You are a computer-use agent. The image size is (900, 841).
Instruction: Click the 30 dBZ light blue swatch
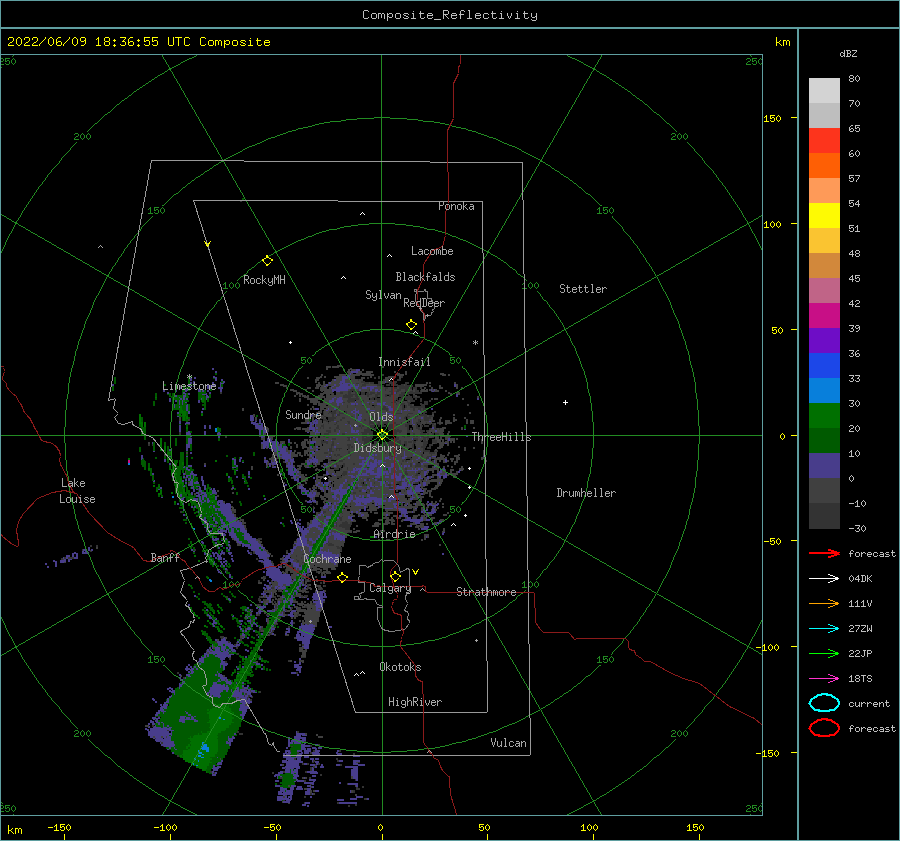tap(824, 390)
